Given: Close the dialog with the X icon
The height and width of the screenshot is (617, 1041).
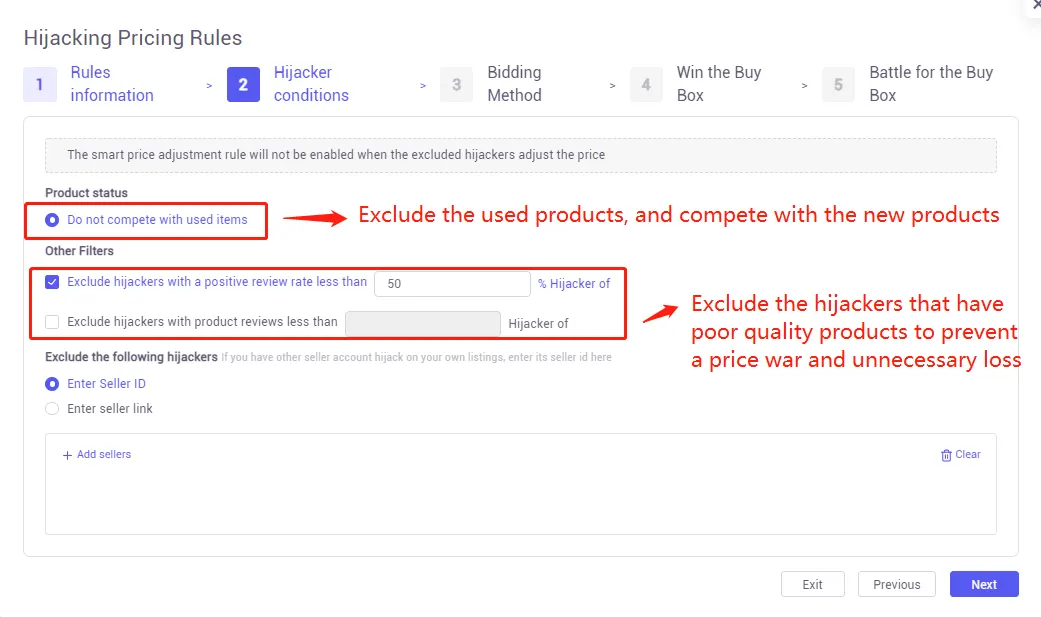Looking at the screenshot, I should click(x=1036, y=6).
